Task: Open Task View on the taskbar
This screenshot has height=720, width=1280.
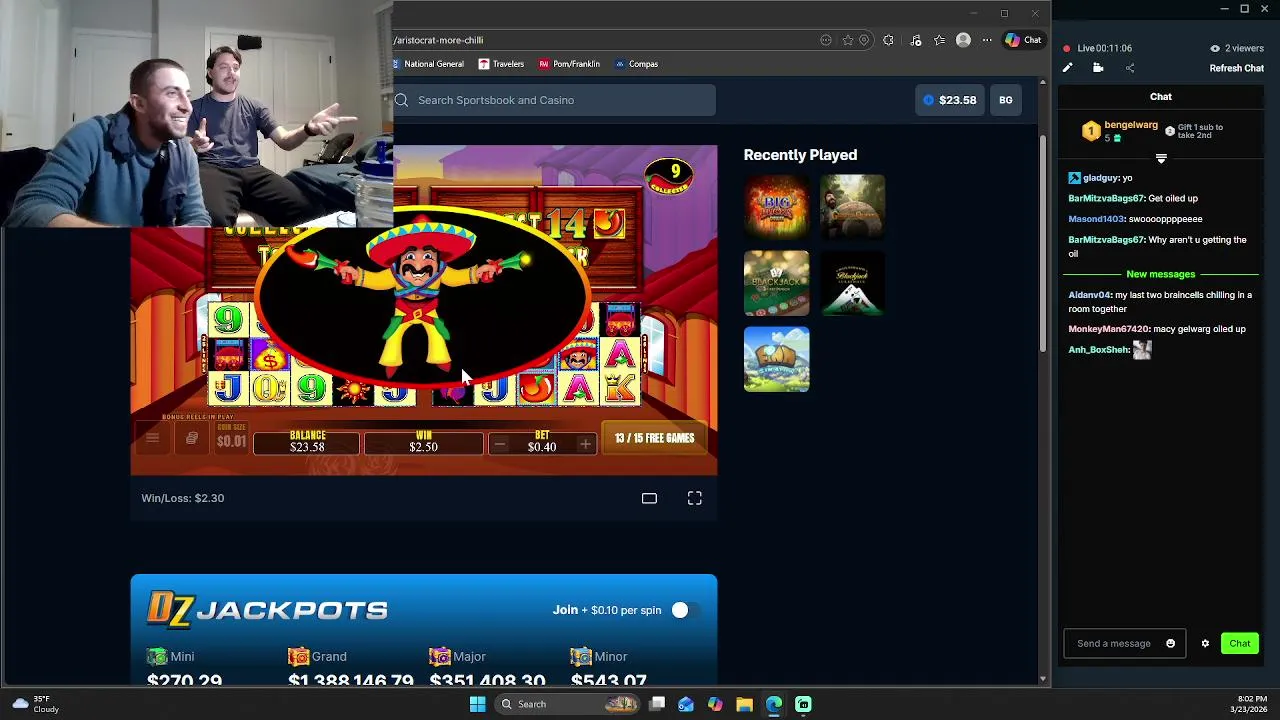Action: pyautogui.click(x=657, y=704)
